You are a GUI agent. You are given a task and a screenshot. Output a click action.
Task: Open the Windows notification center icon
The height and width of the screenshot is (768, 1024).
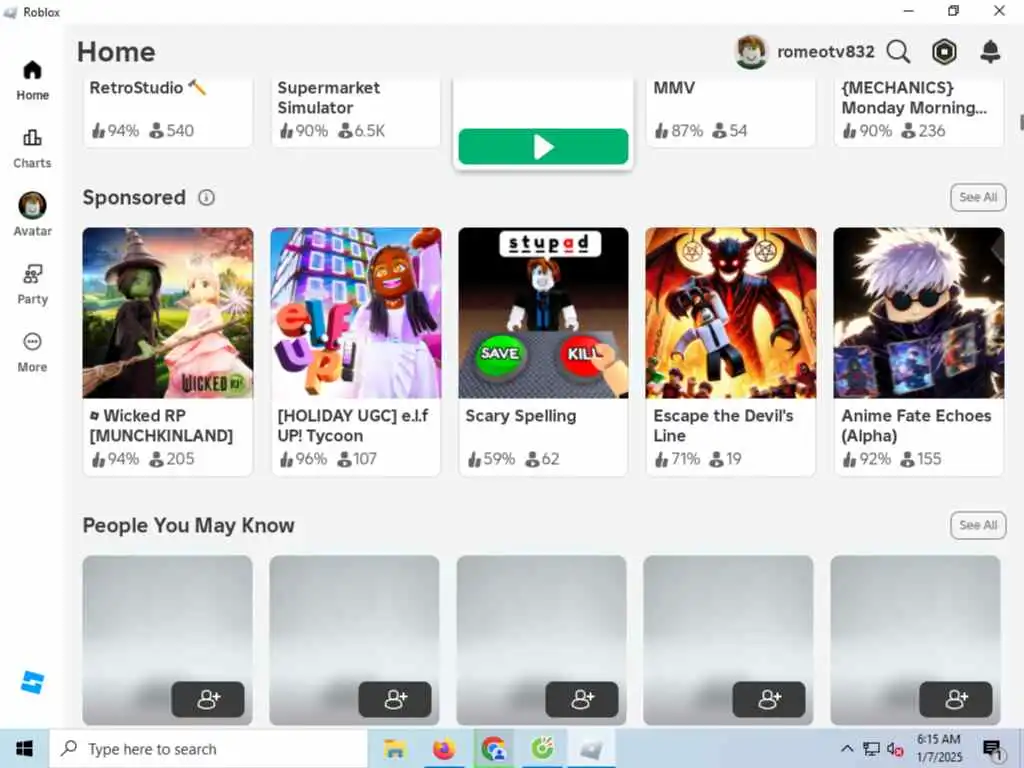pyautogui.click(x=993, y=749)
